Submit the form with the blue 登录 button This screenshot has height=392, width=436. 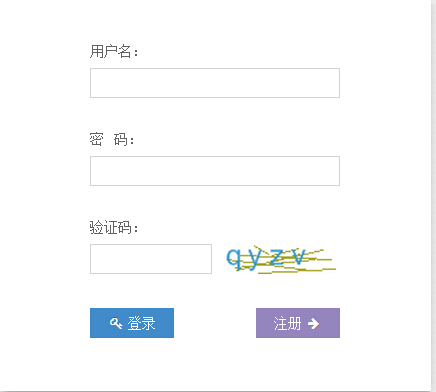pos(132,323)
